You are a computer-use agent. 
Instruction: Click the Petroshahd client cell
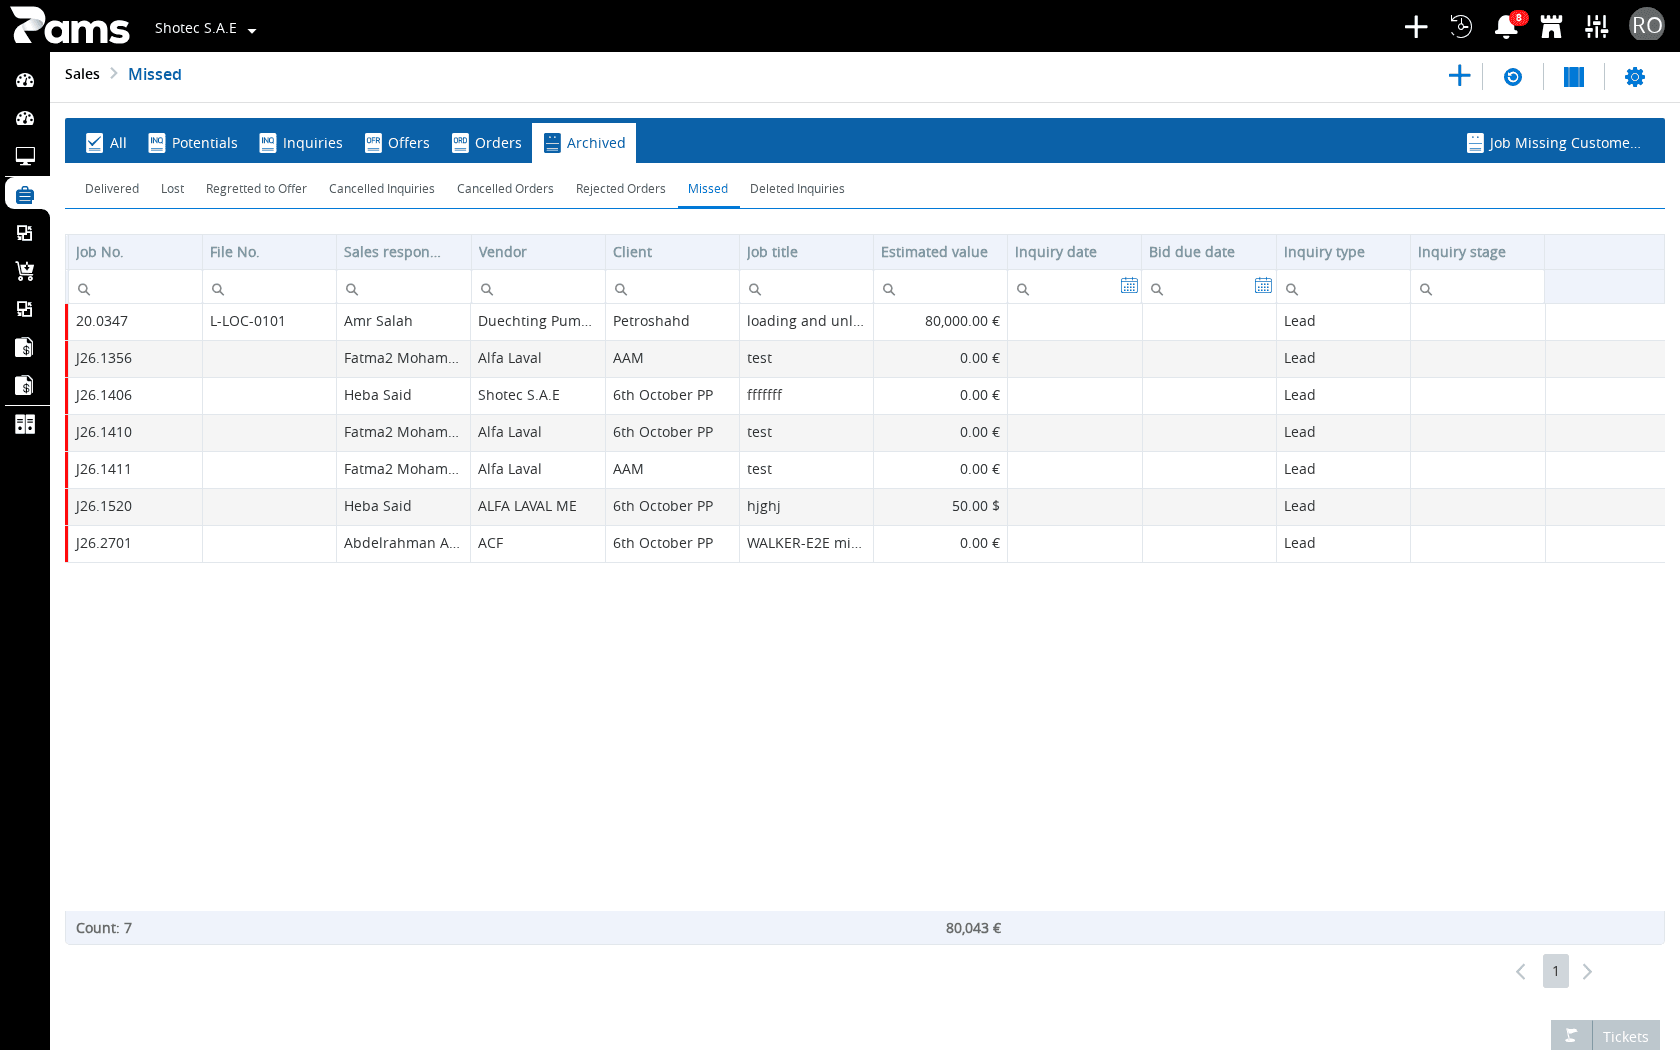672,321
